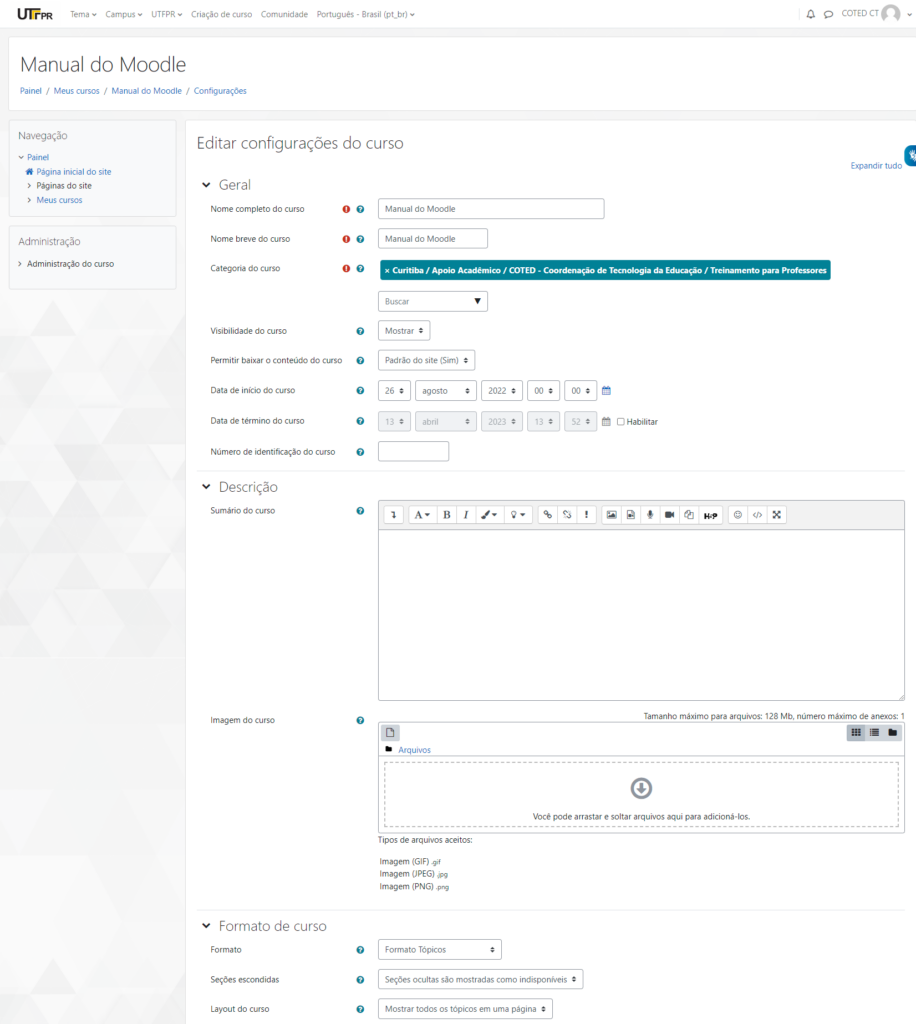
Task: Insert an image via the editor toolbar
Action: click(x=611, y=515)
